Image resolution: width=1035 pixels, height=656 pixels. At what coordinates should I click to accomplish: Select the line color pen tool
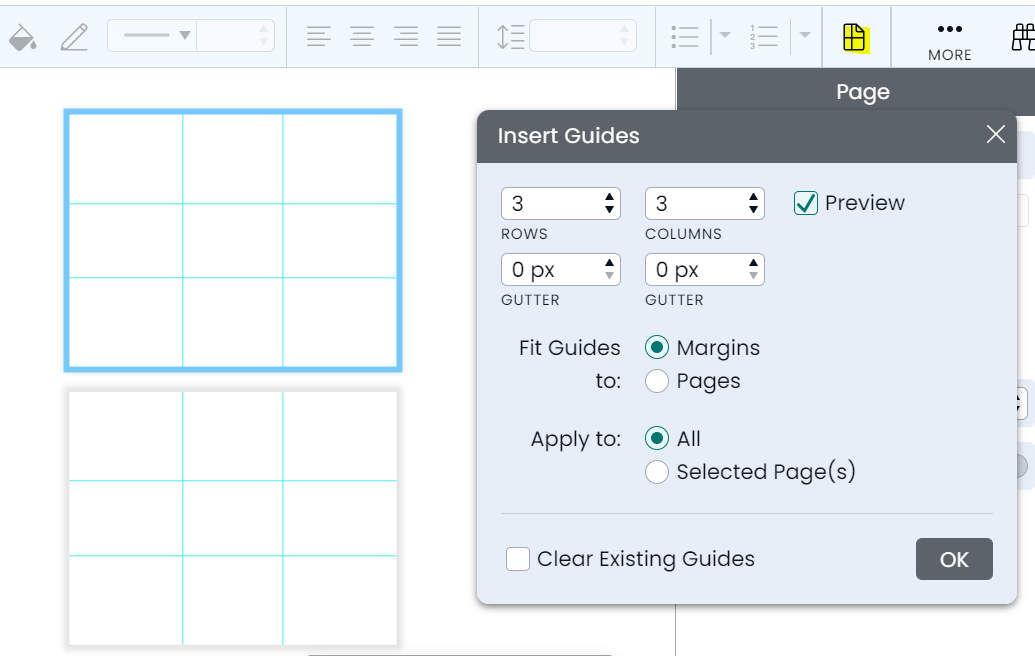[74, 37]
